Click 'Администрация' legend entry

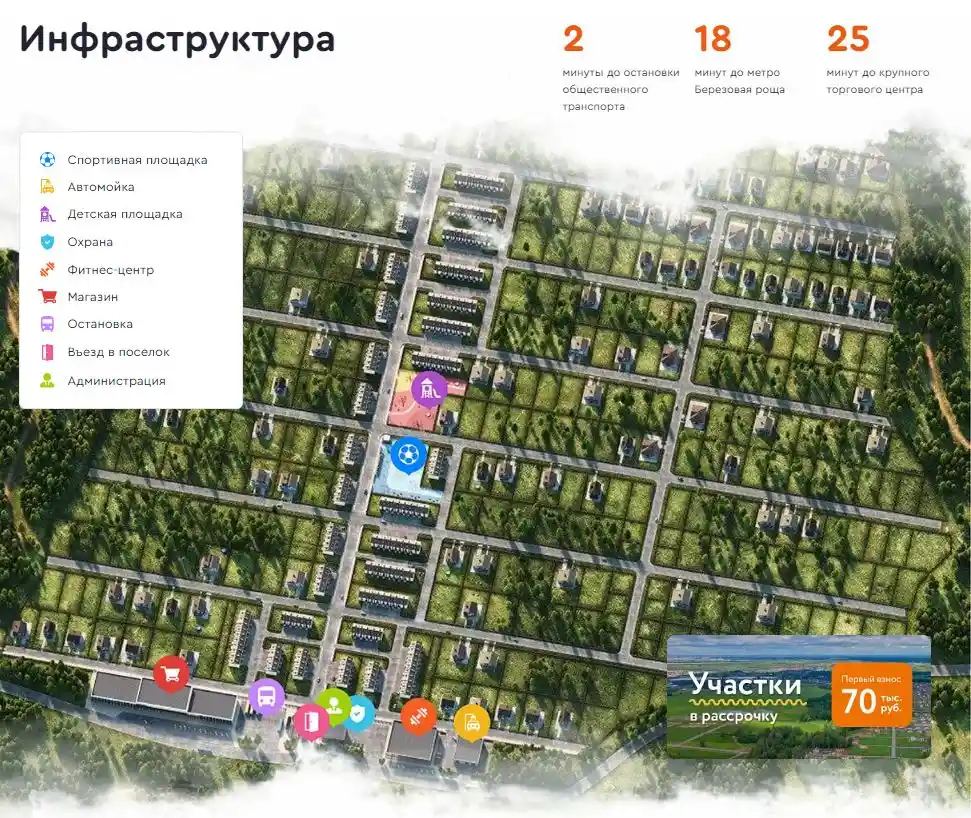point(116,381)
